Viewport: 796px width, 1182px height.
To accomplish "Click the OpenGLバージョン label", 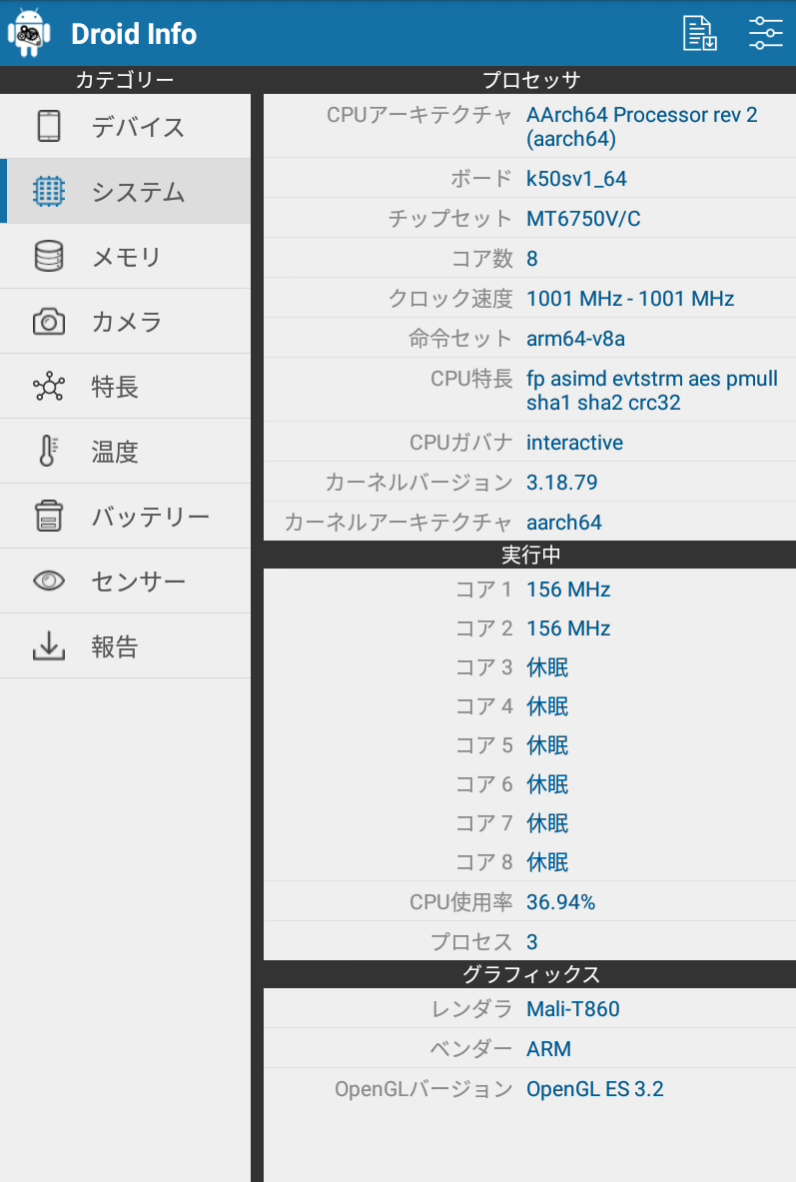I will [x=424, y=1089].
